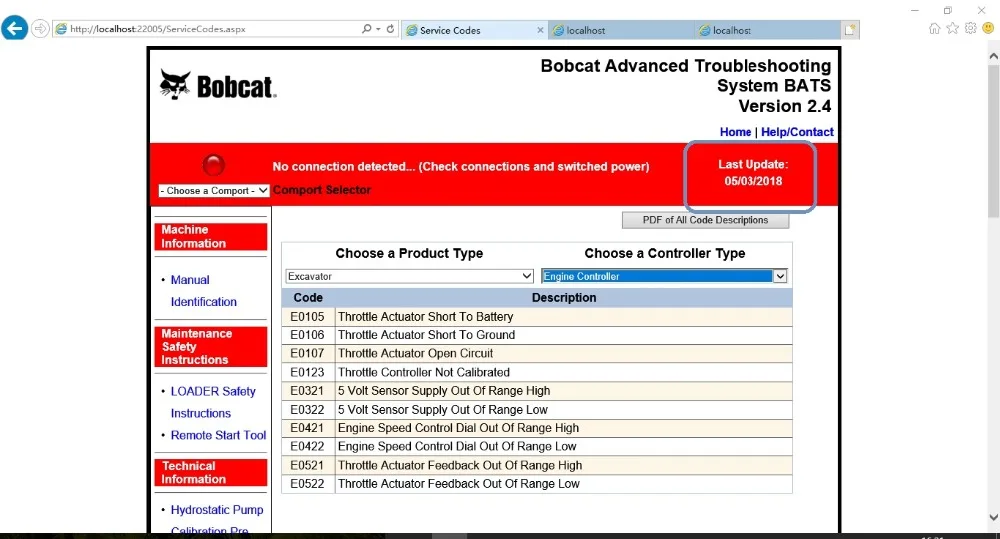Click the Description column header
1000x539 pixels.
coord(564,298)
